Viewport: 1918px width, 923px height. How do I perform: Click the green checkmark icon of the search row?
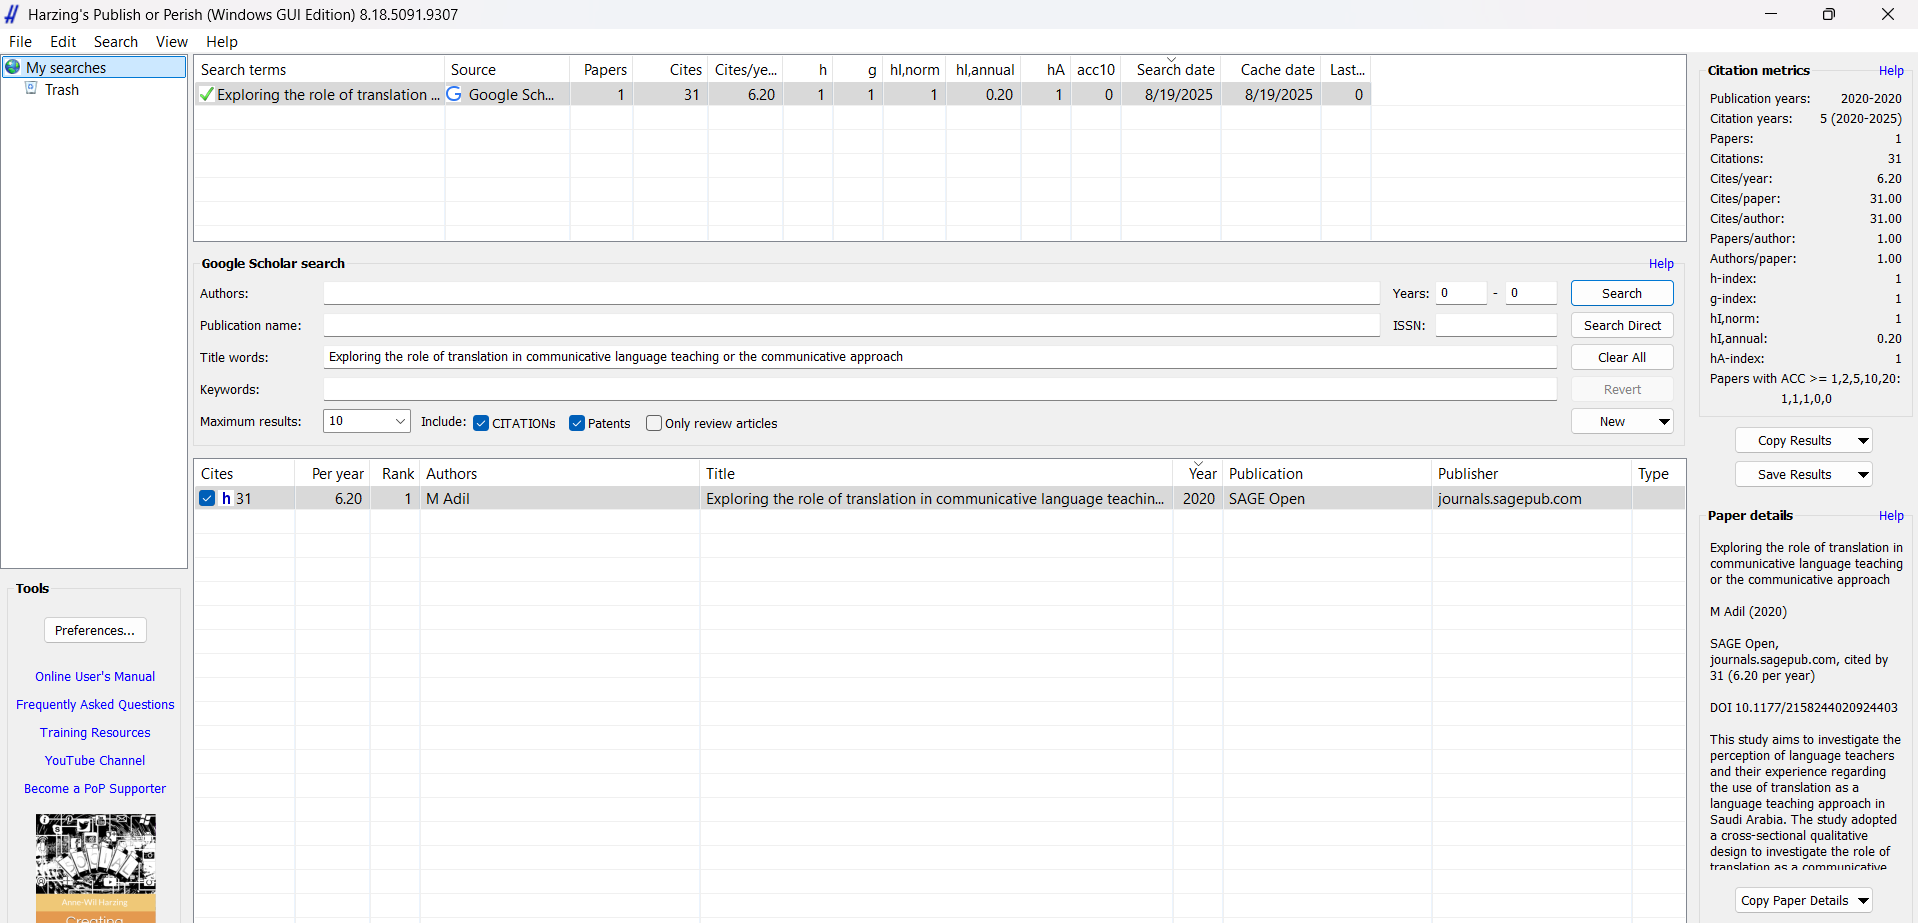click(206, 94)
